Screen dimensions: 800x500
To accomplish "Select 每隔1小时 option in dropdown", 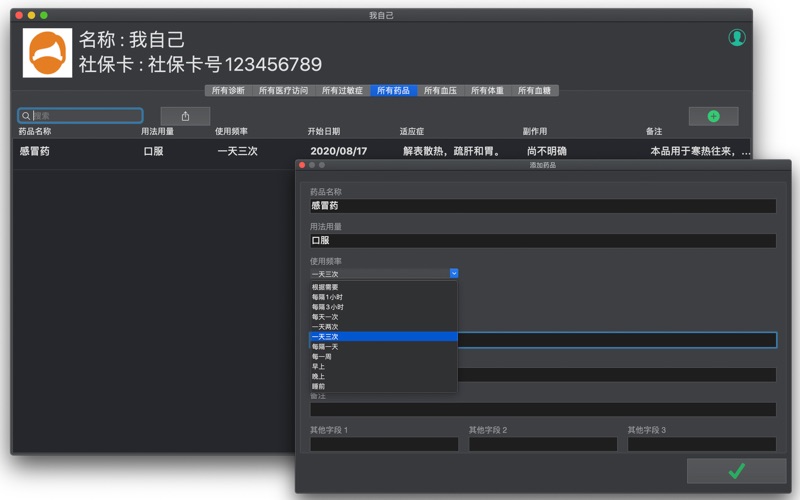I will pyautogui.click(x=327, y=297).
